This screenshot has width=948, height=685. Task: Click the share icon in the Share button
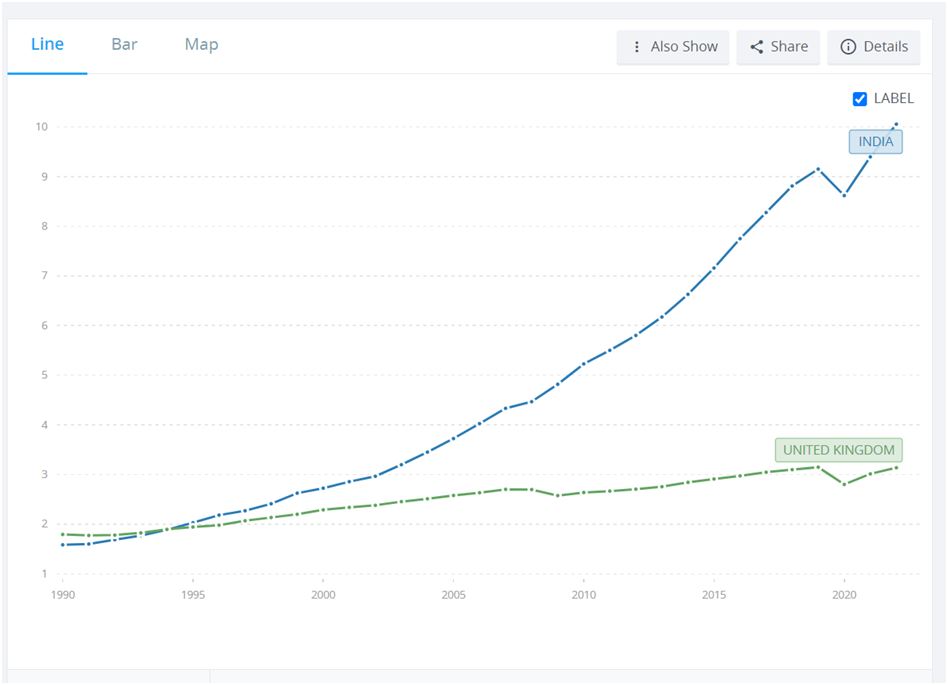pyautogui.click(x=756, y=47)
